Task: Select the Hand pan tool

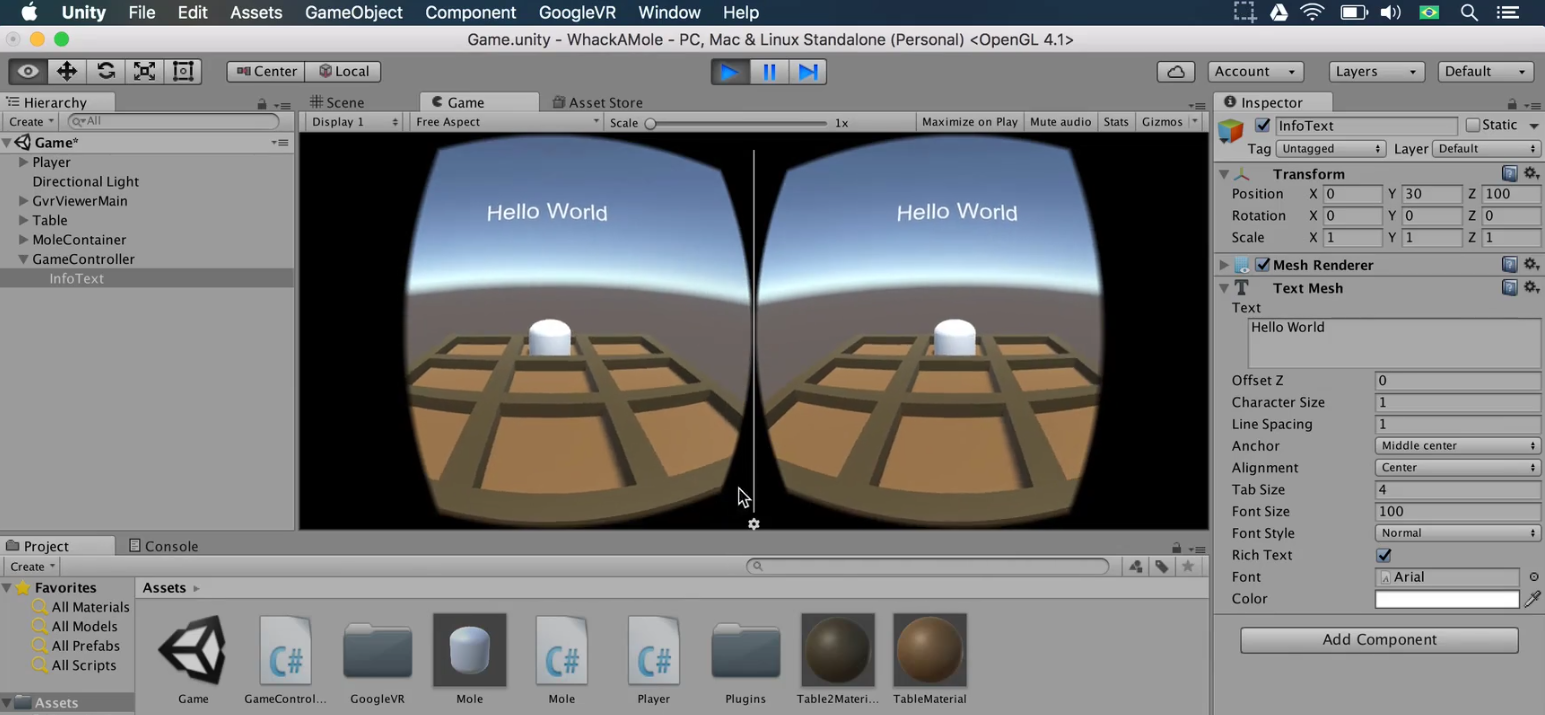Action: 27,70
